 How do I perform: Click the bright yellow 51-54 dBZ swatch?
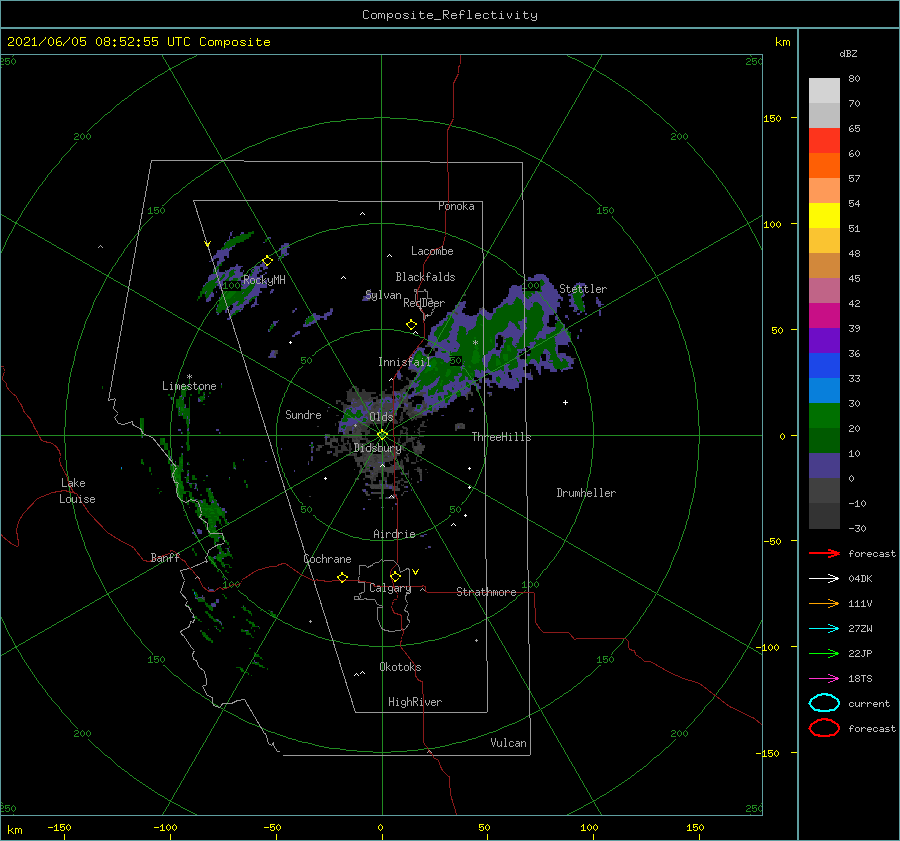[824, 216]
